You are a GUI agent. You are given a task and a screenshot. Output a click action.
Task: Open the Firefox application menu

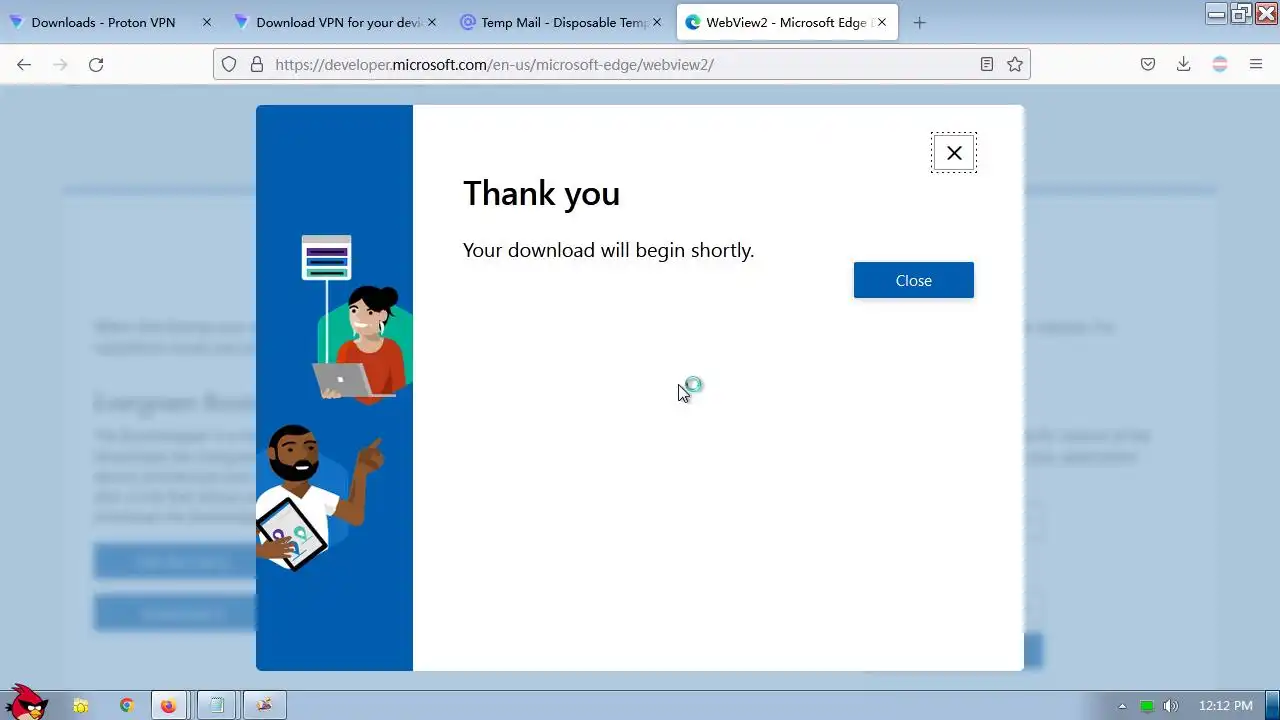(x=1256, y=64)
